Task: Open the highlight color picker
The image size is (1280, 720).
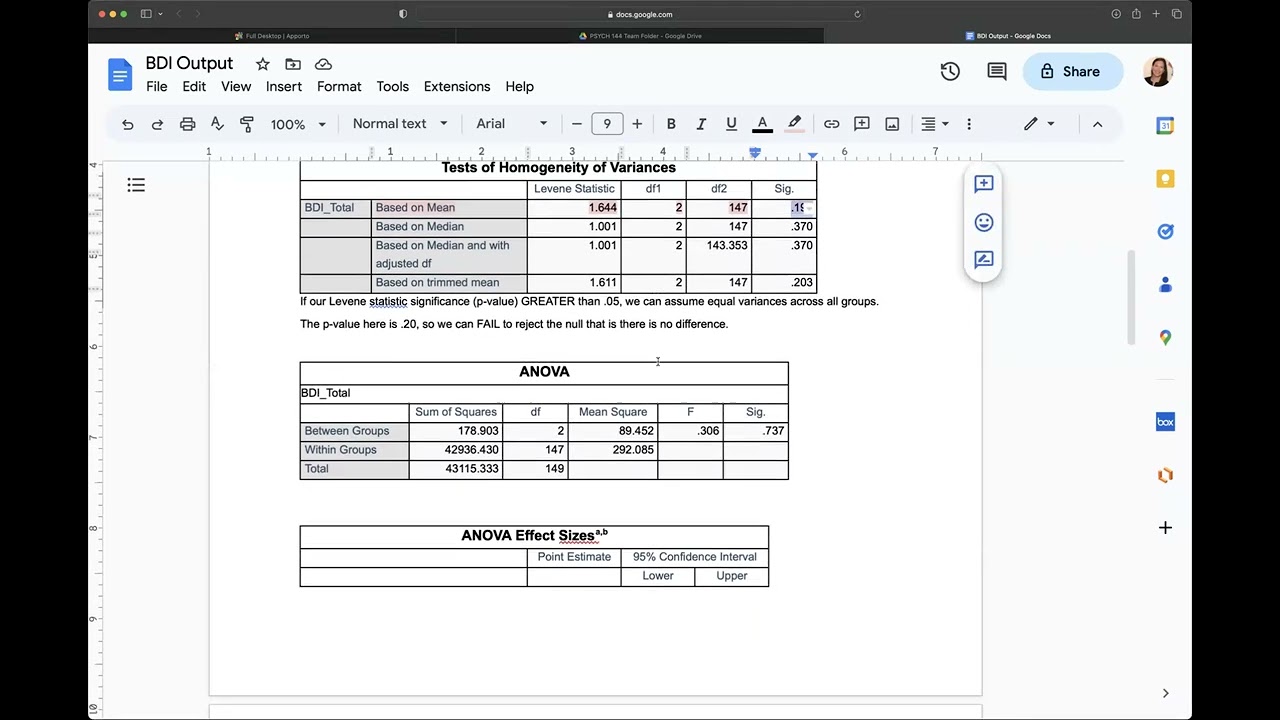Action: (x=794, y=124)
